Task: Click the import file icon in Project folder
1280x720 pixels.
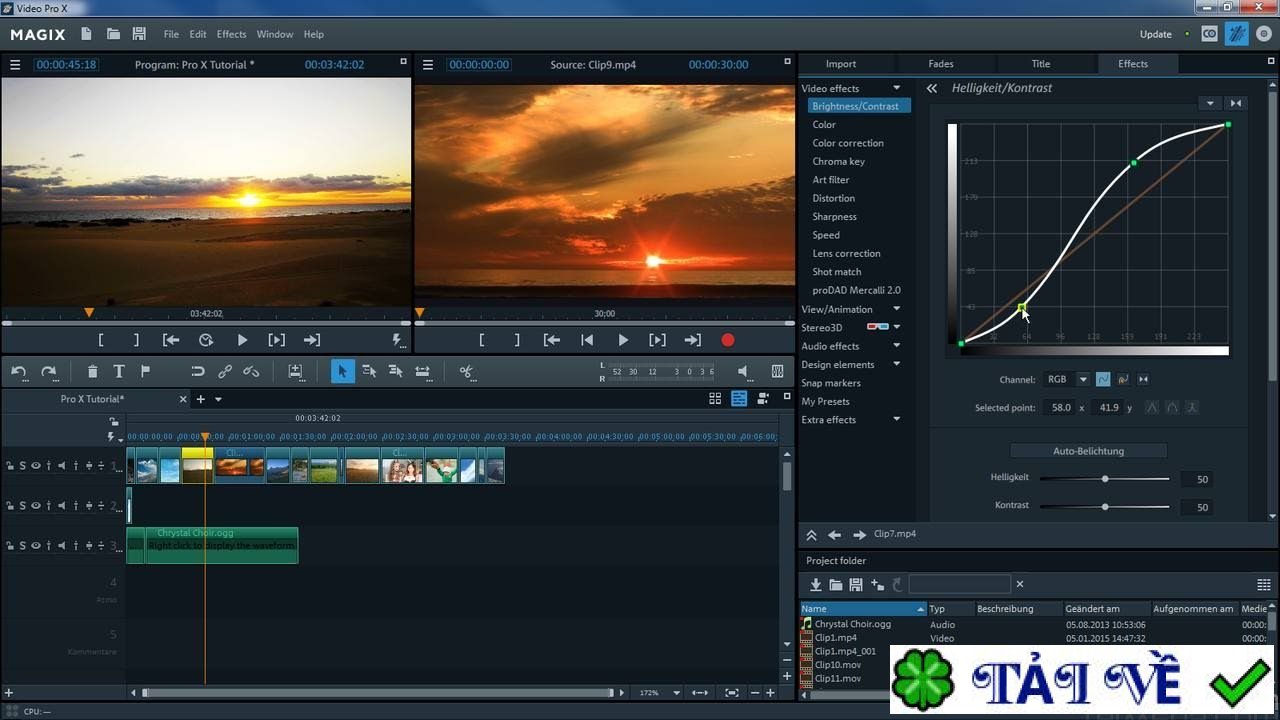Action: [816, 585]
